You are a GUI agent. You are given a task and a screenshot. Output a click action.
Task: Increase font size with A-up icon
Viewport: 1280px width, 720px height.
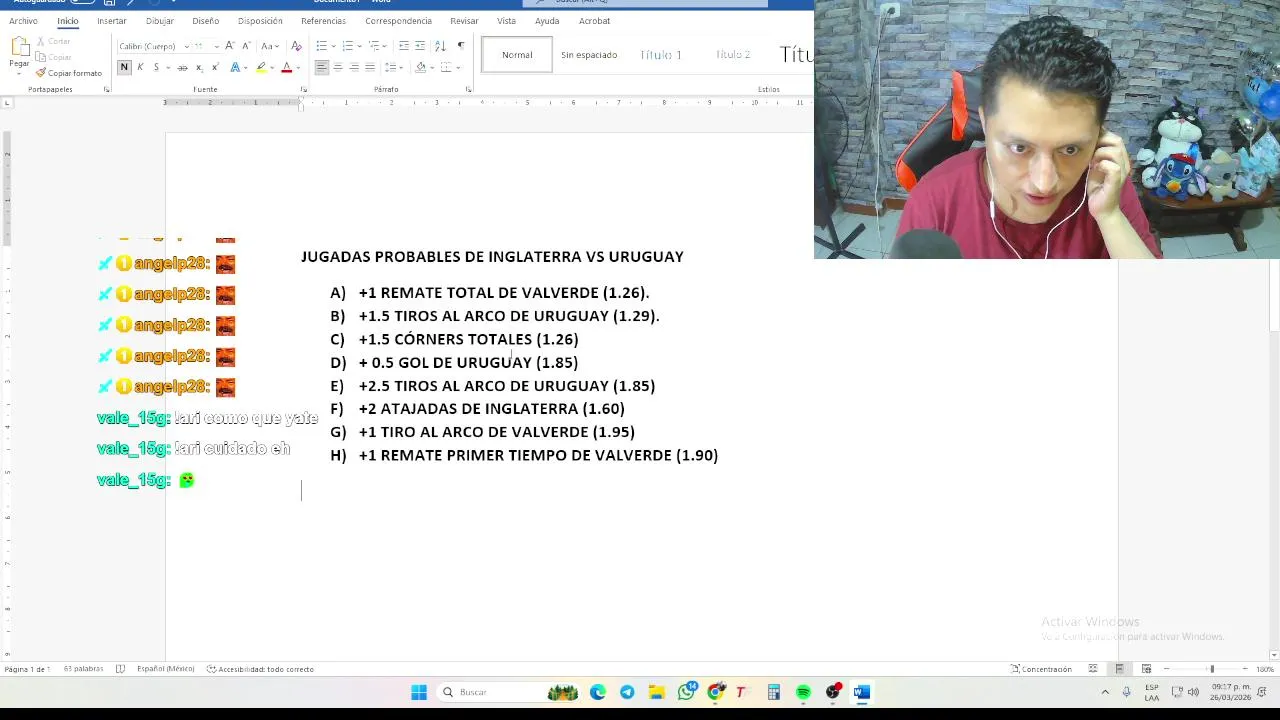(x=230, y=46)
